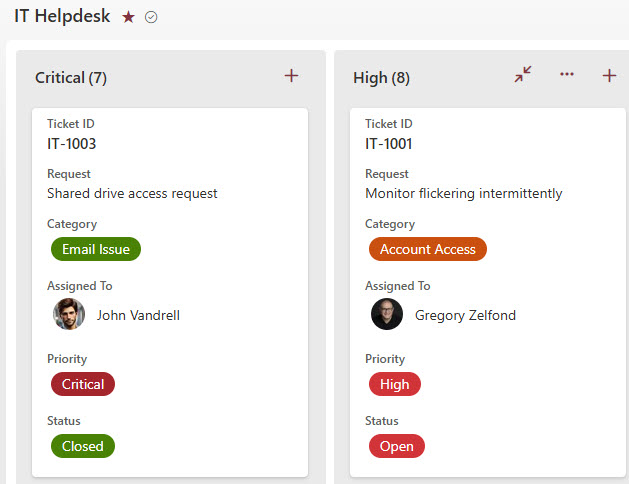Click the Critical (7) column header
This screenshot has width=629, height=484.
[71, 78]
